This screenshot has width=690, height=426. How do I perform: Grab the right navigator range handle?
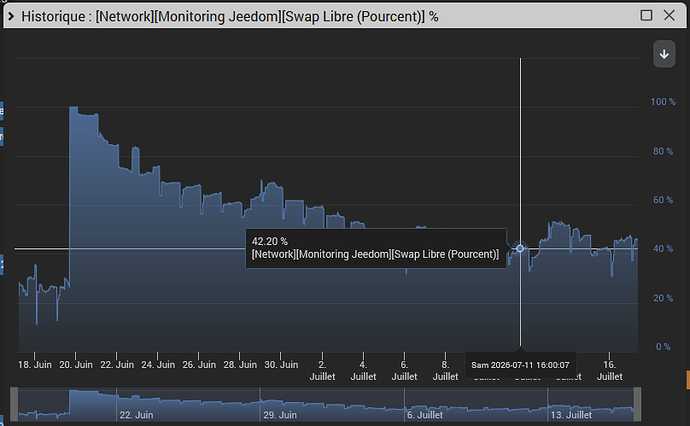tap(637, 404)
